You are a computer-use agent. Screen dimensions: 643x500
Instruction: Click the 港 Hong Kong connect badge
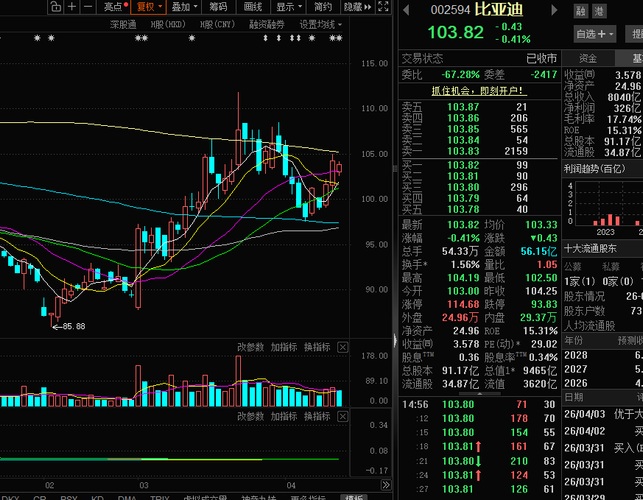click(x=599, y=11)
